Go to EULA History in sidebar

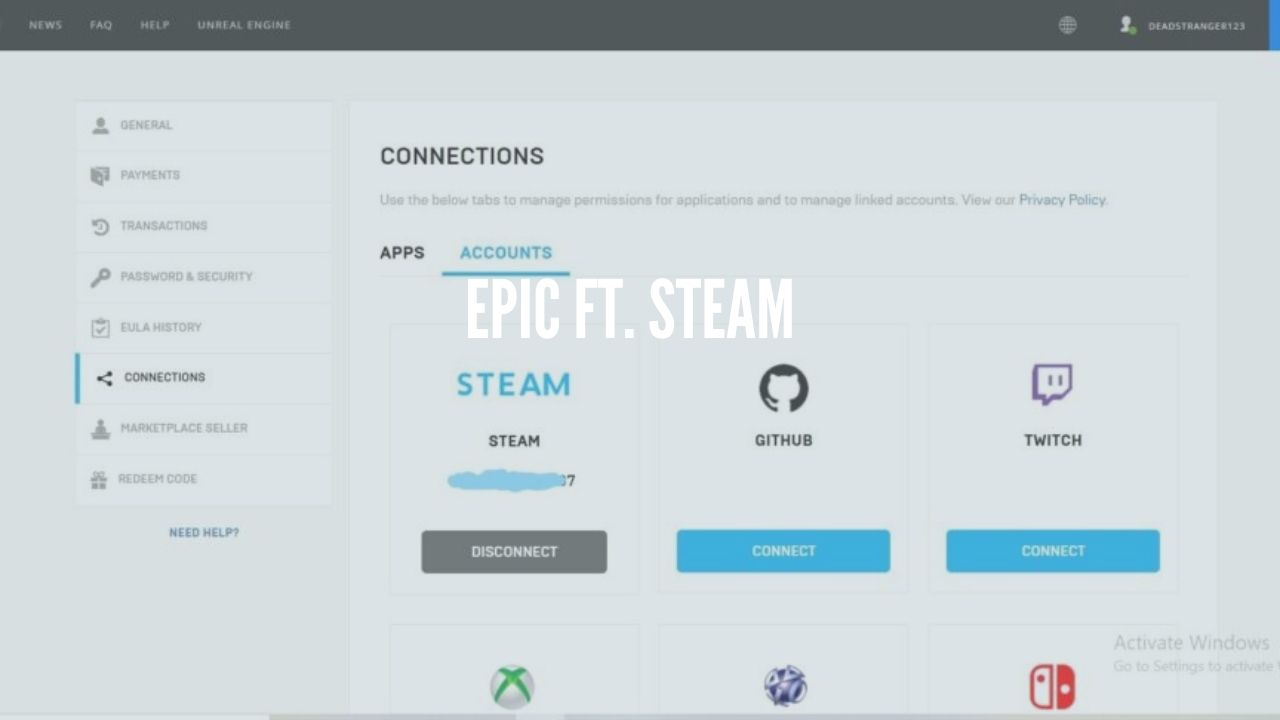204,328
